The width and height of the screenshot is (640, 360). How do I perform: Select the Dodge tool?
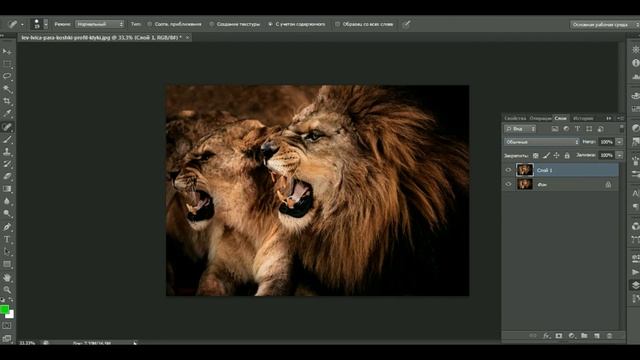pos(7,213)
